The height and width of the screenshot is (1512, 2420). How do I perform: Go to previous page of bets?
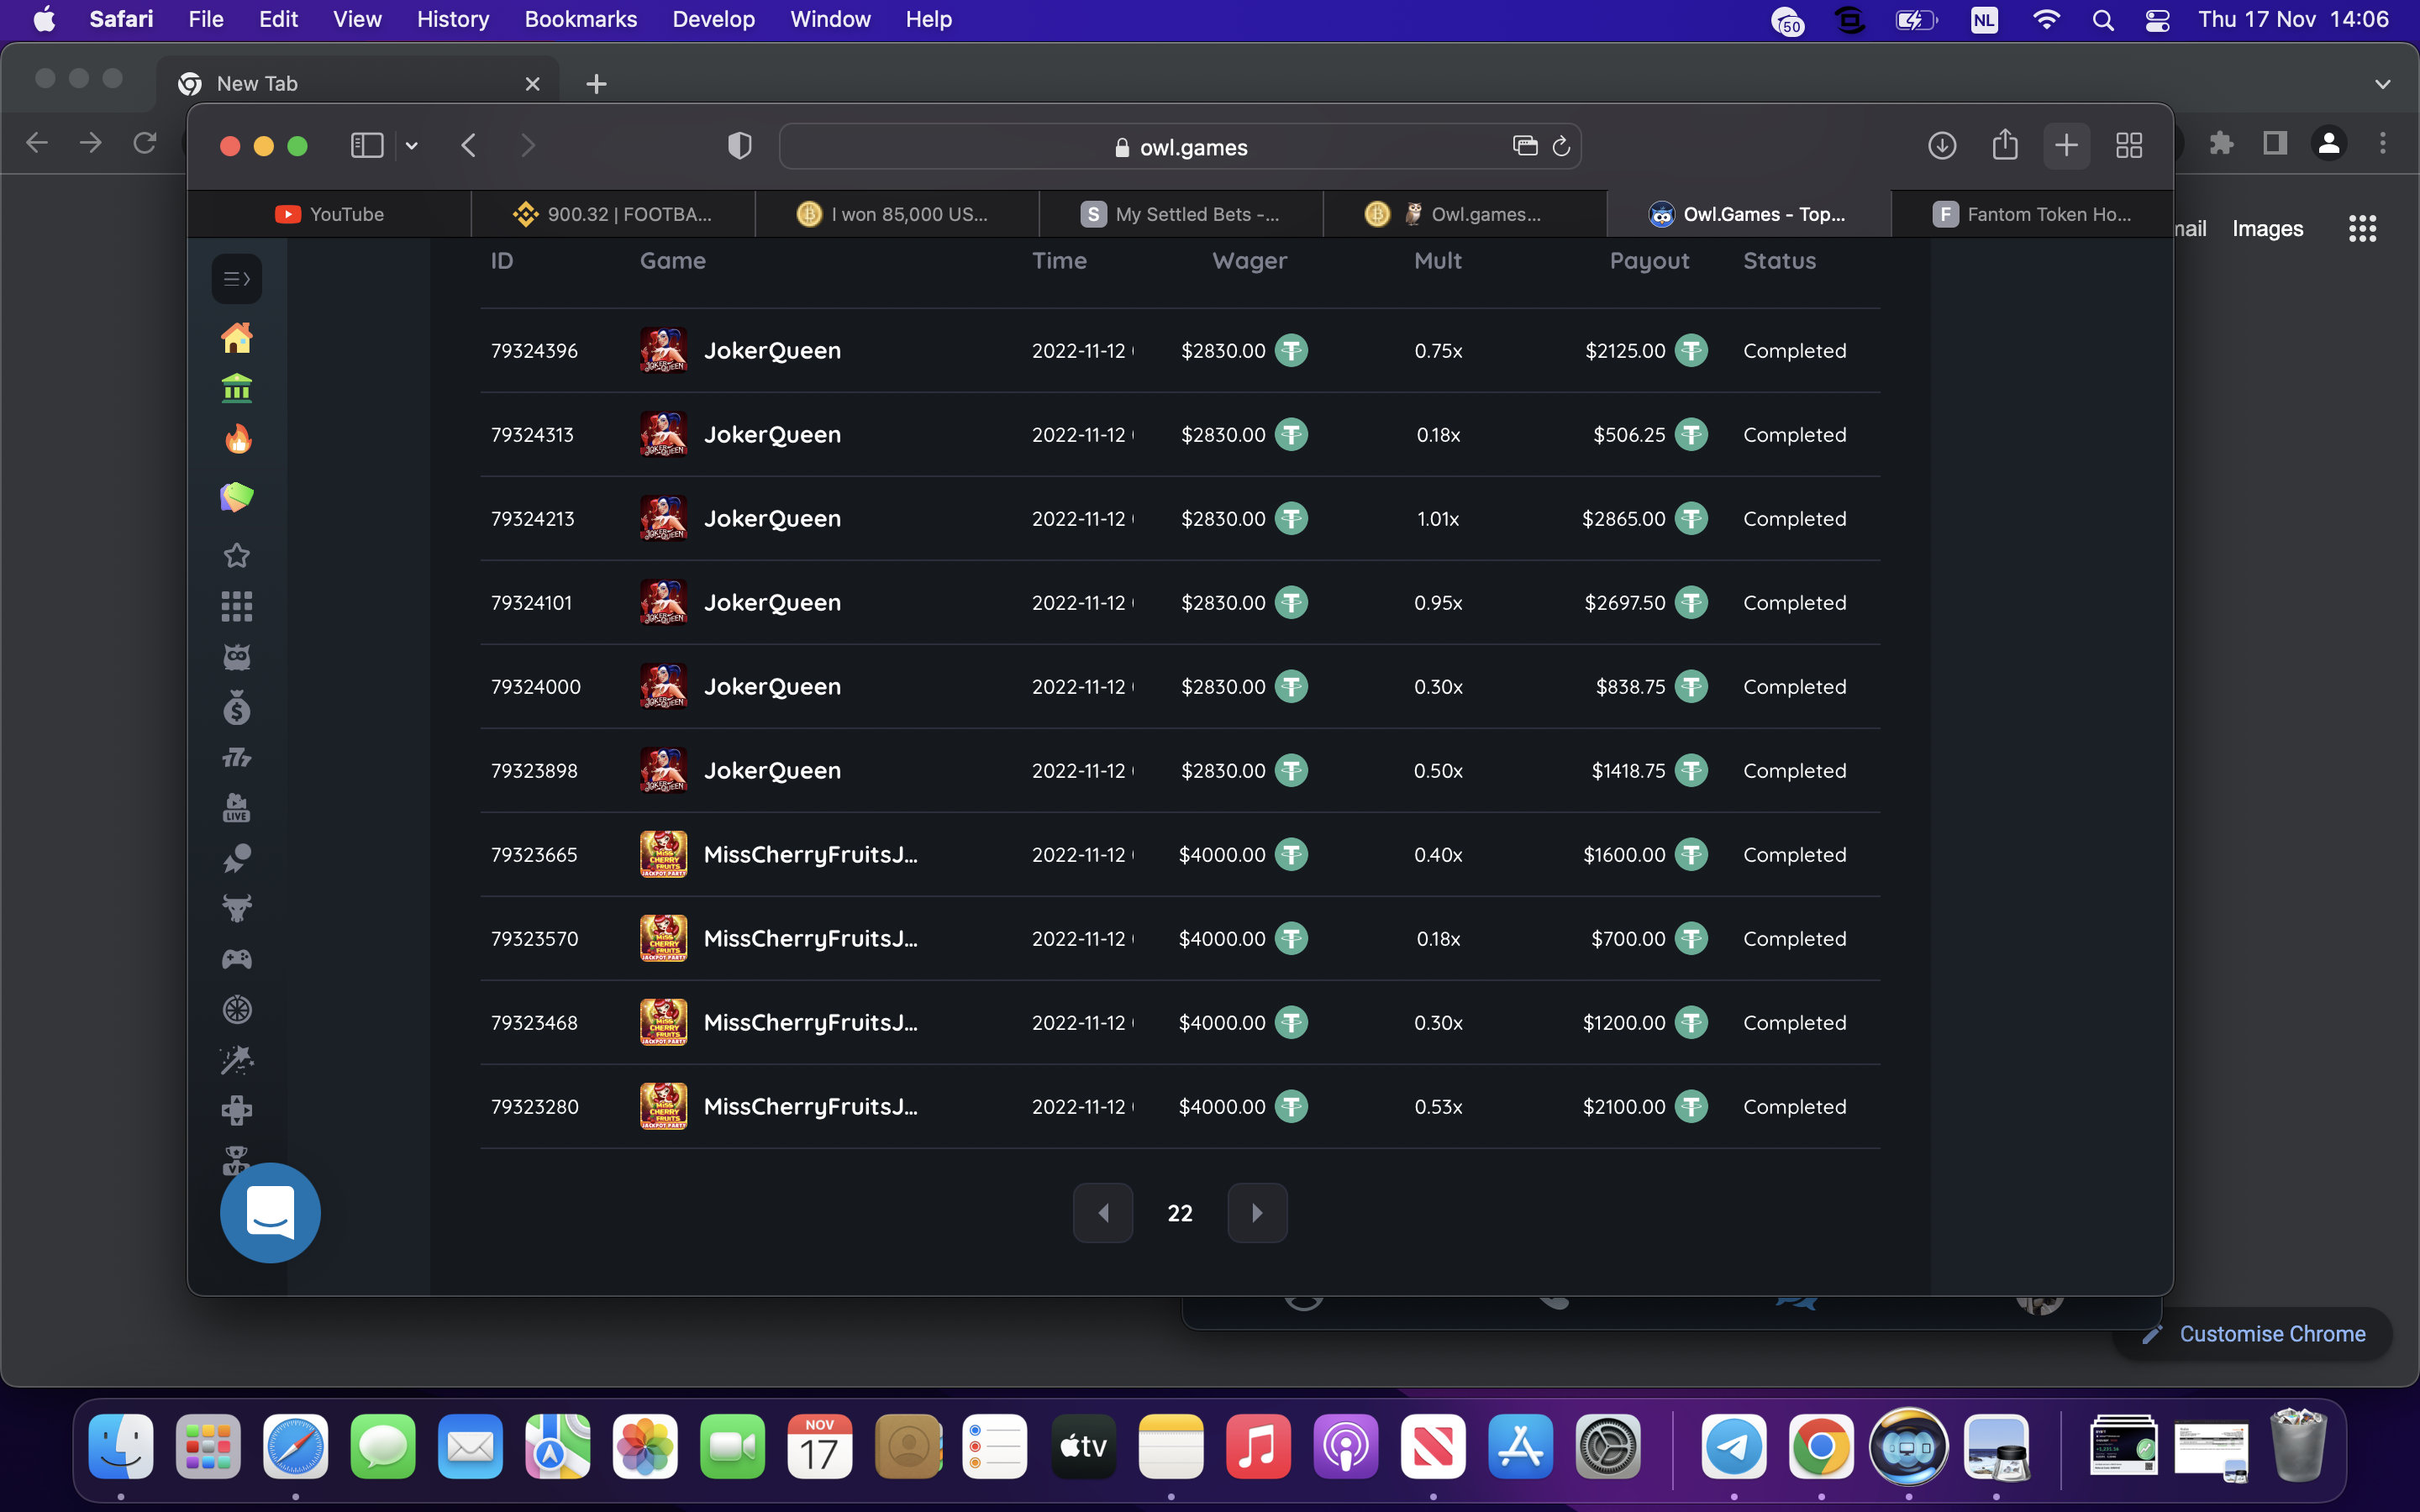coord(1103,1213)
